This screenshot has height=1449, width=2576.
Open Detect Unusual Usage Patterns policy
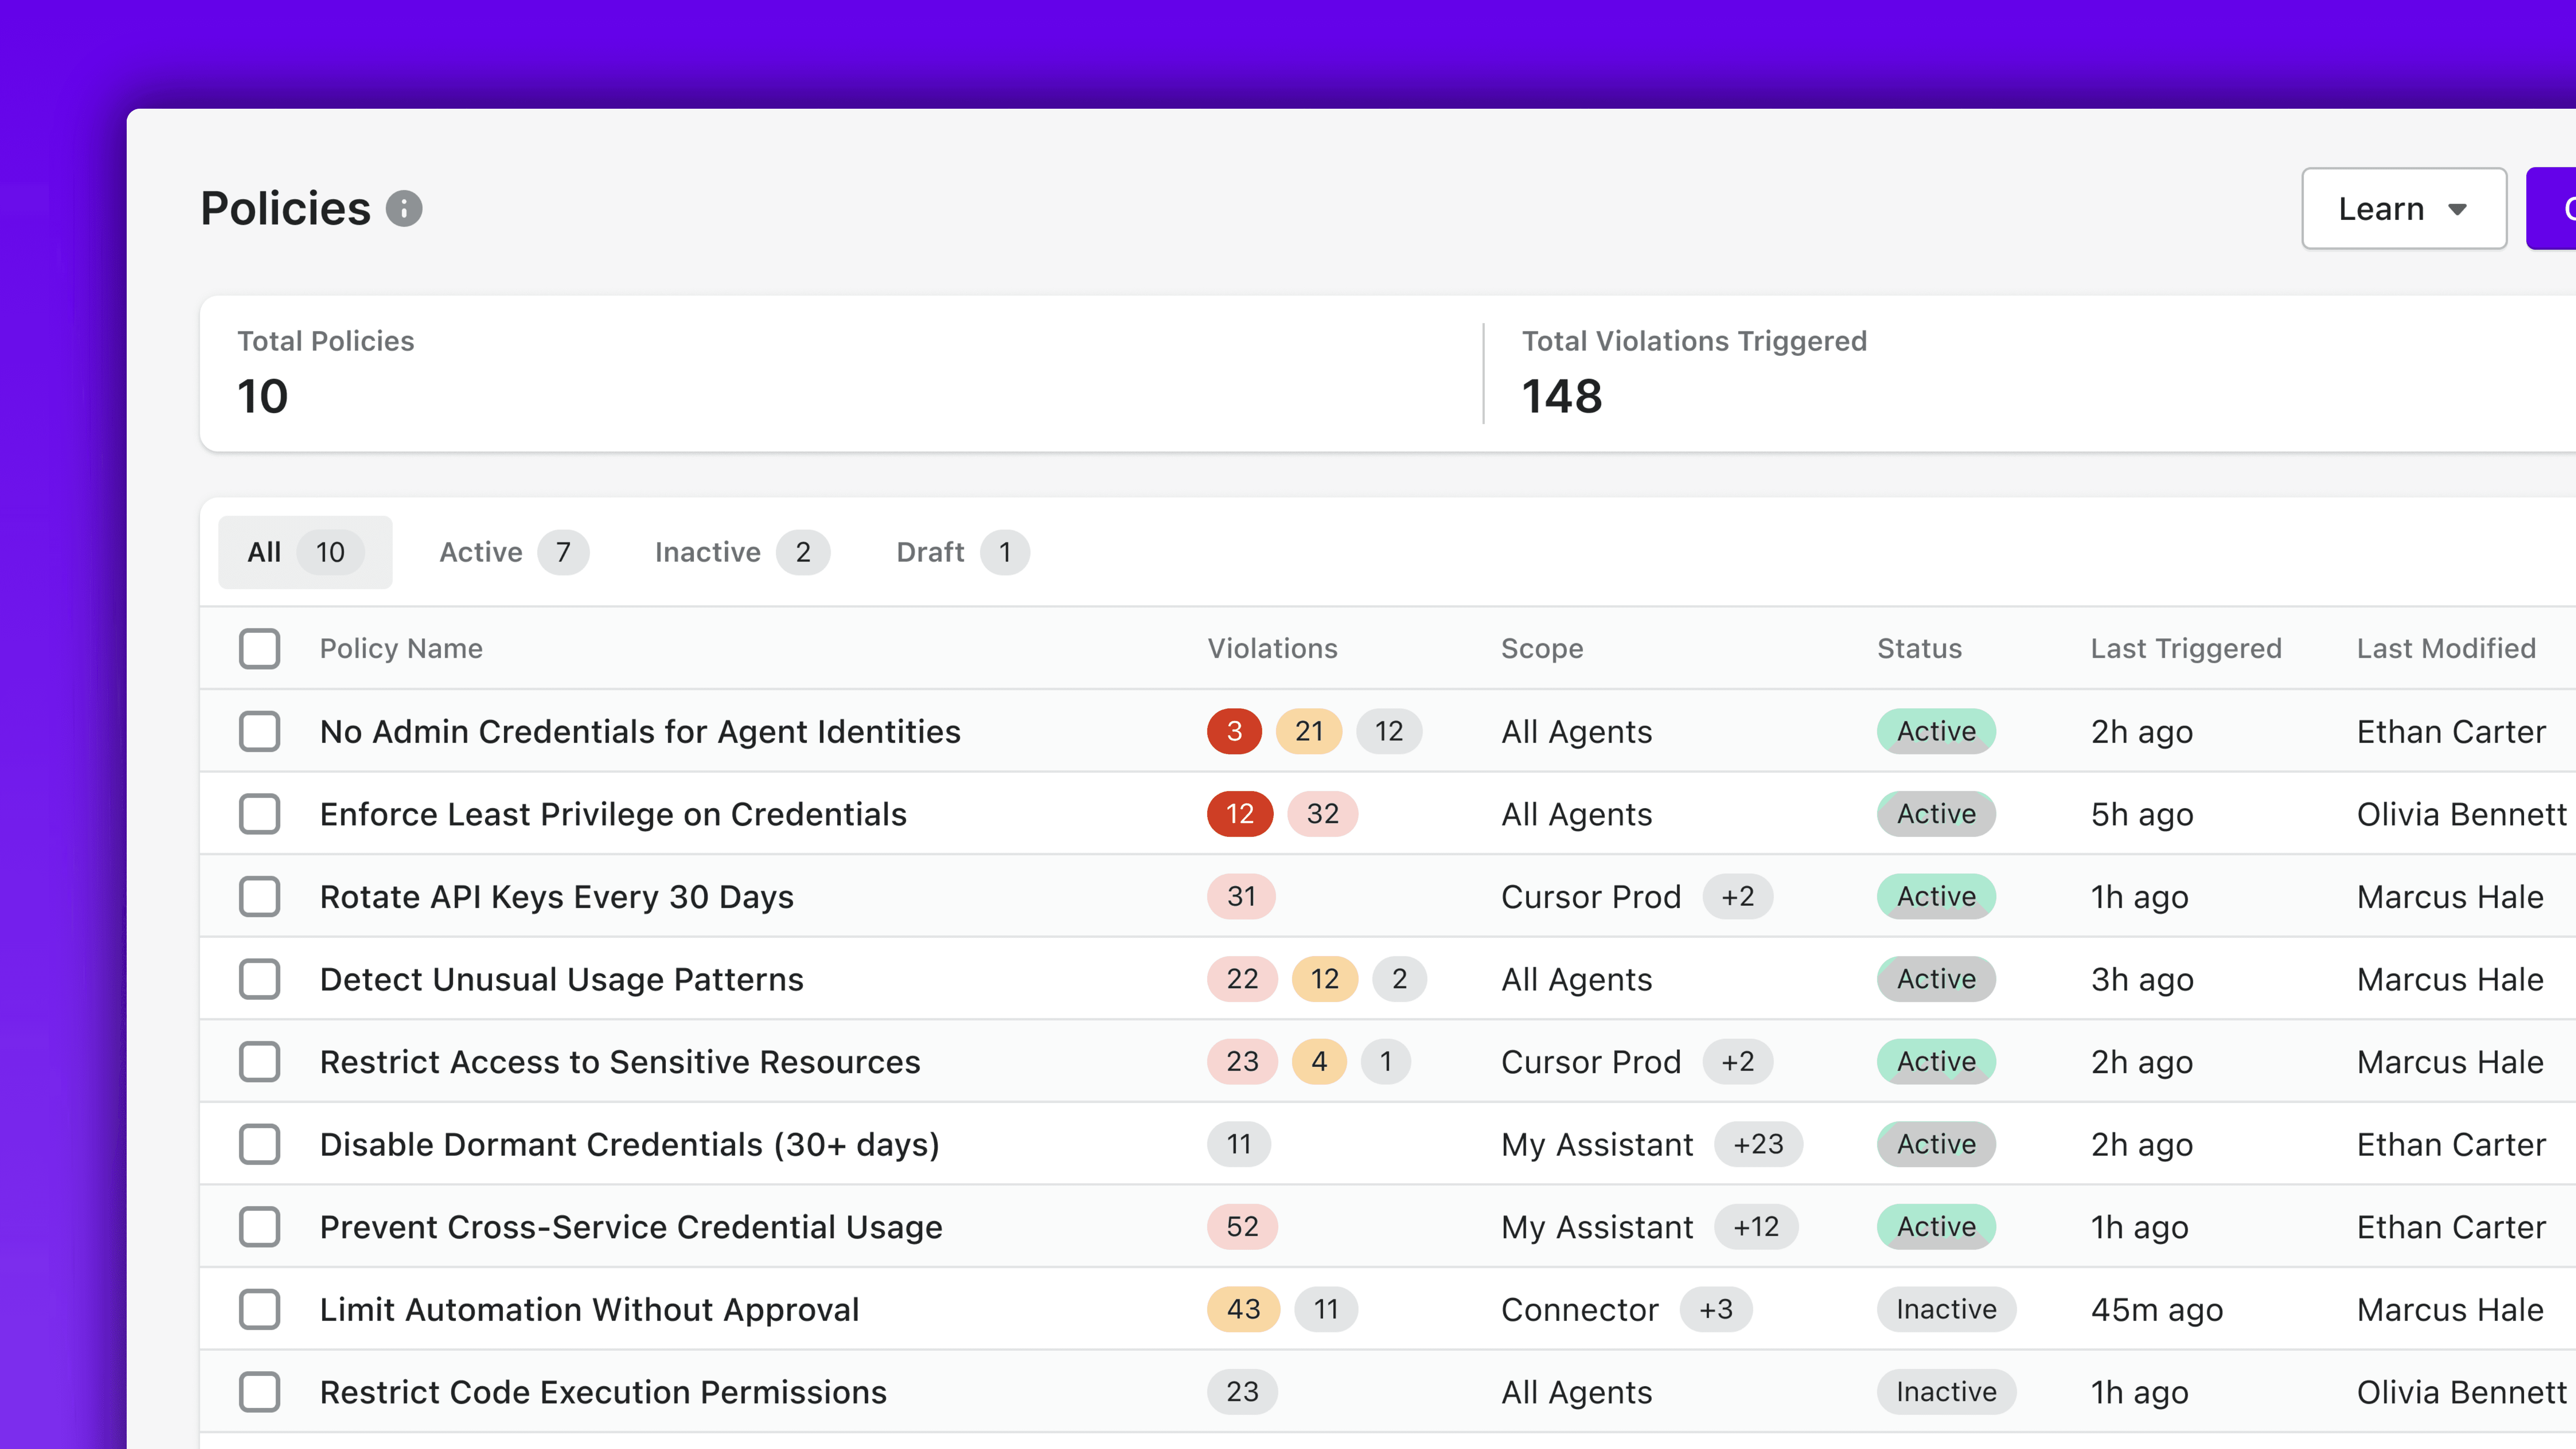coord(562,979)
